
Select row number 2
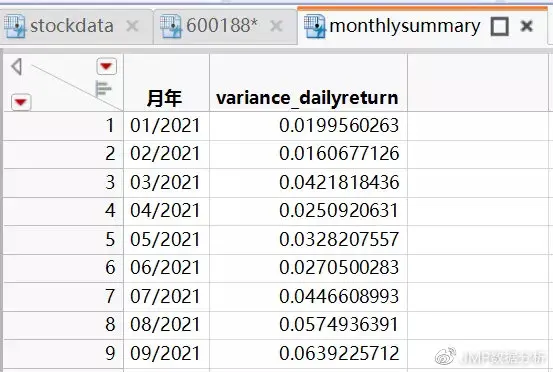[x=63, y=154]
